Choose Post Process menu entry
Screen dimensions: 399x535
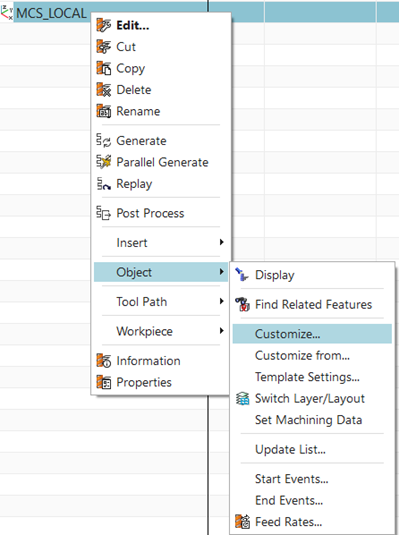tap(161, 213)
